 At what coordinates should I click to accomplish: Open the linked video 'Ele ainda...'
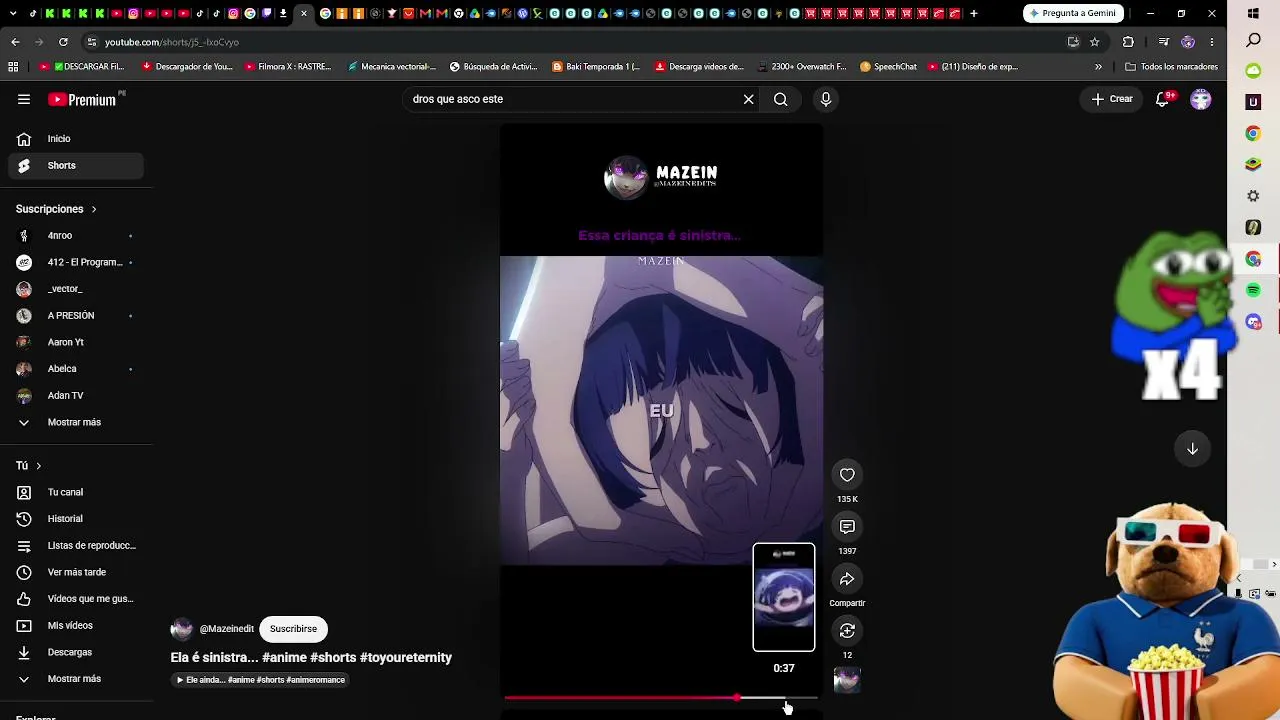point(261,680)
